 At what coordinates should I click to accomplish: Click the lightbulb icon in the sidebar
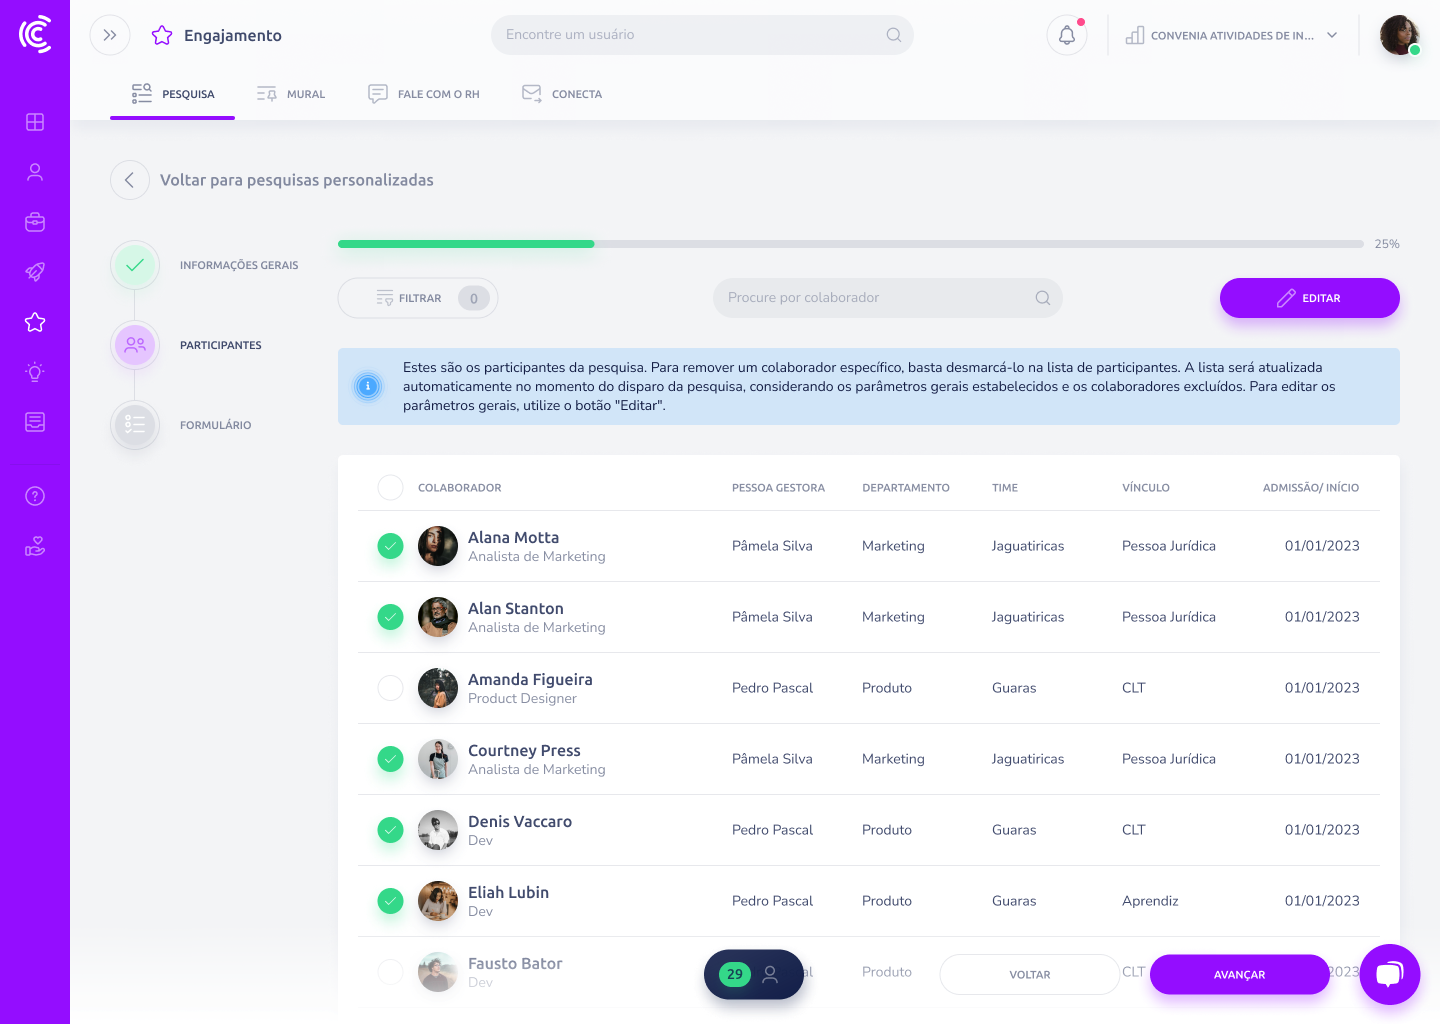pos(35,372)
